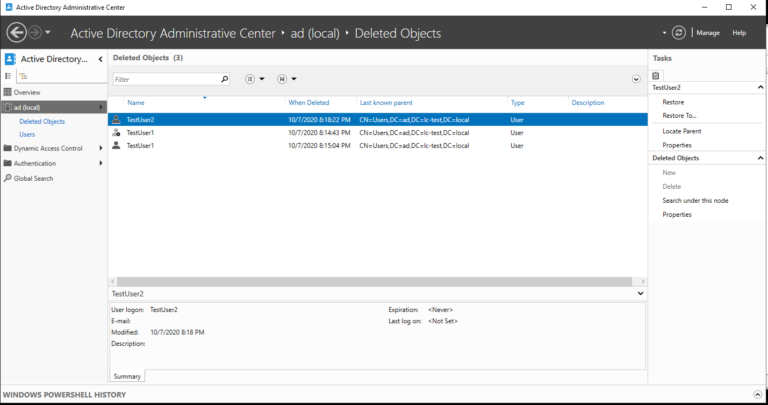This screenshot has height=405, width=768.
Task: Select TestUser1 deleted at 8:15:04 PM
Action: click(x=378, y=145)
